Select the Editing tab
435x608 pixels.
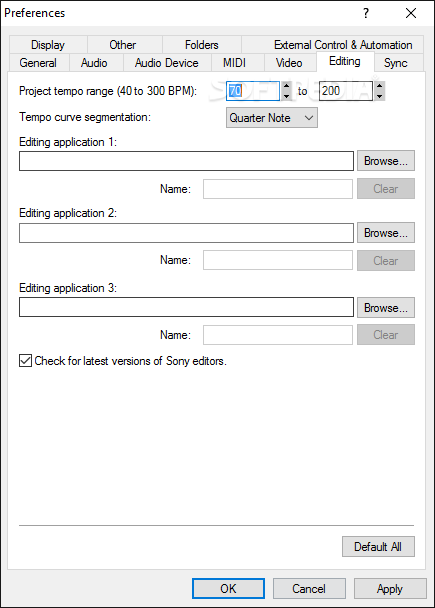tap(345, 61)
